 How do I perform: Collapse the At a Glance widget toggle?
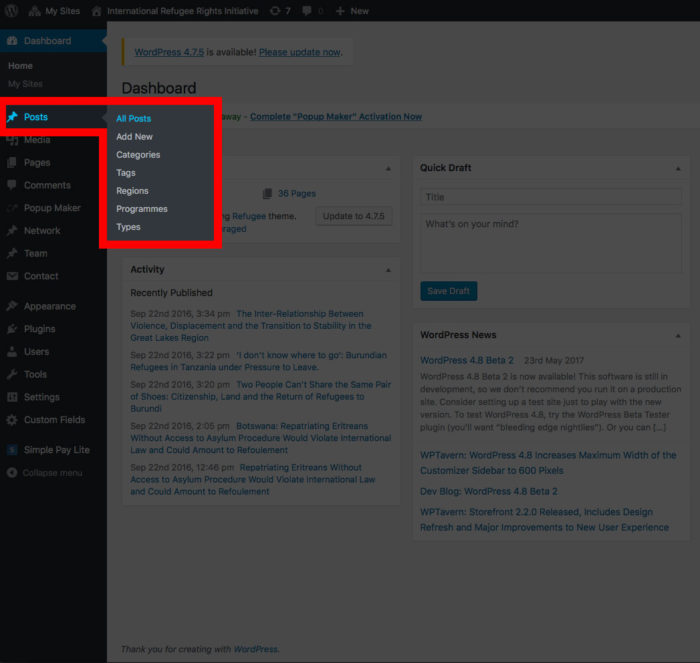tap(388, 168)
